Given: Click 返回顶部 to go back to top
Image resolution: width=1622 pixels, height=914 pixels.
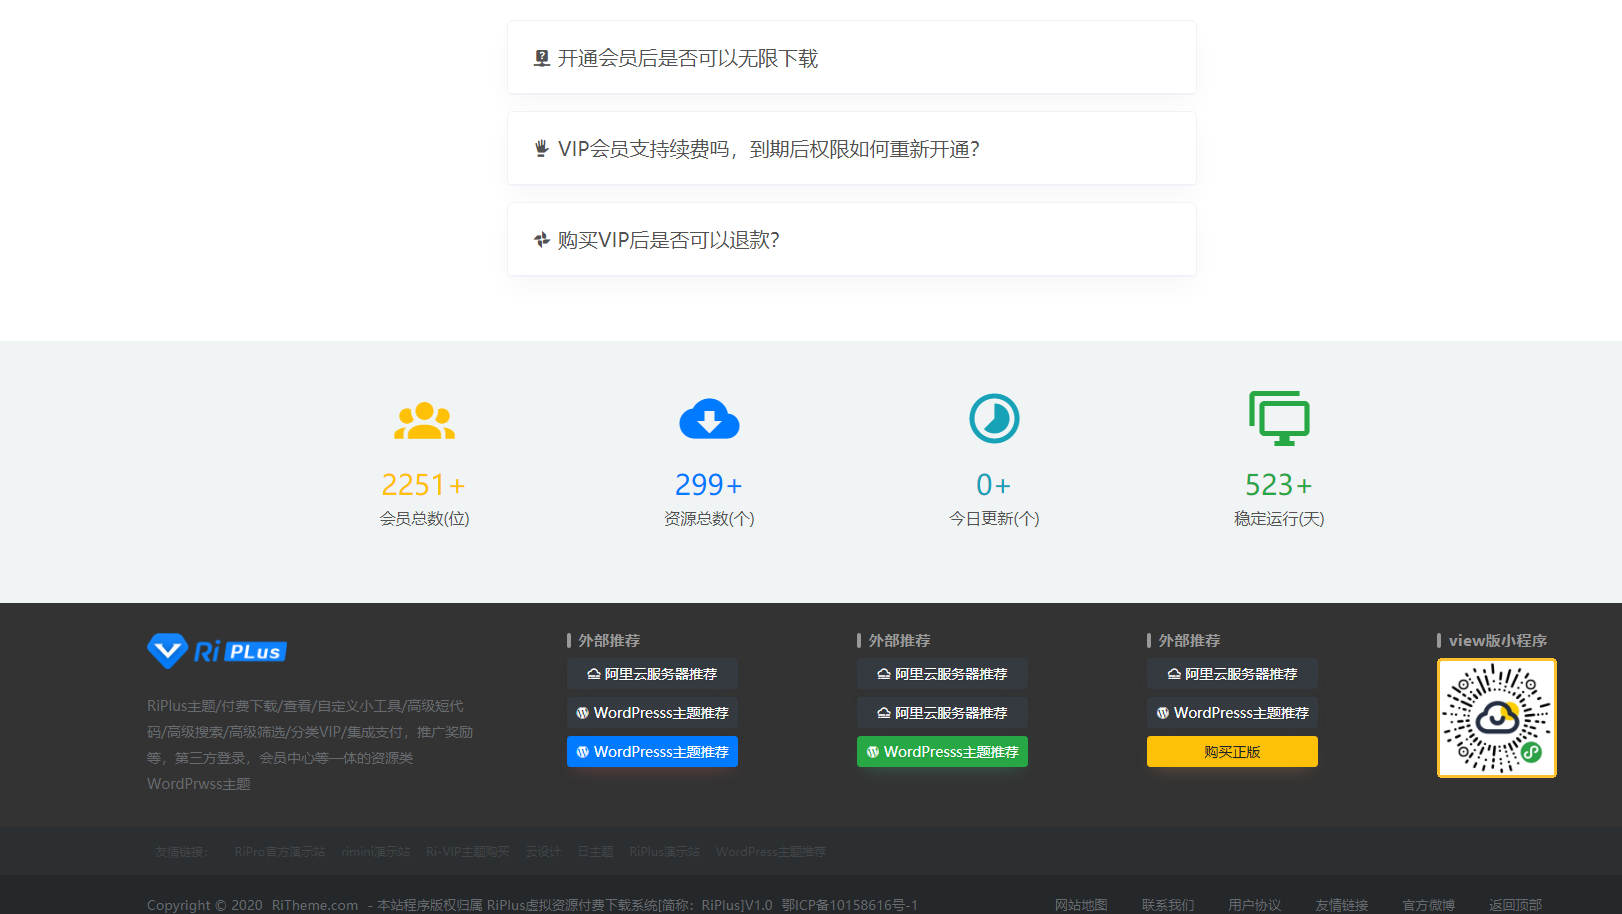Looking at the screenshot, I should (x=1515, y=905).
